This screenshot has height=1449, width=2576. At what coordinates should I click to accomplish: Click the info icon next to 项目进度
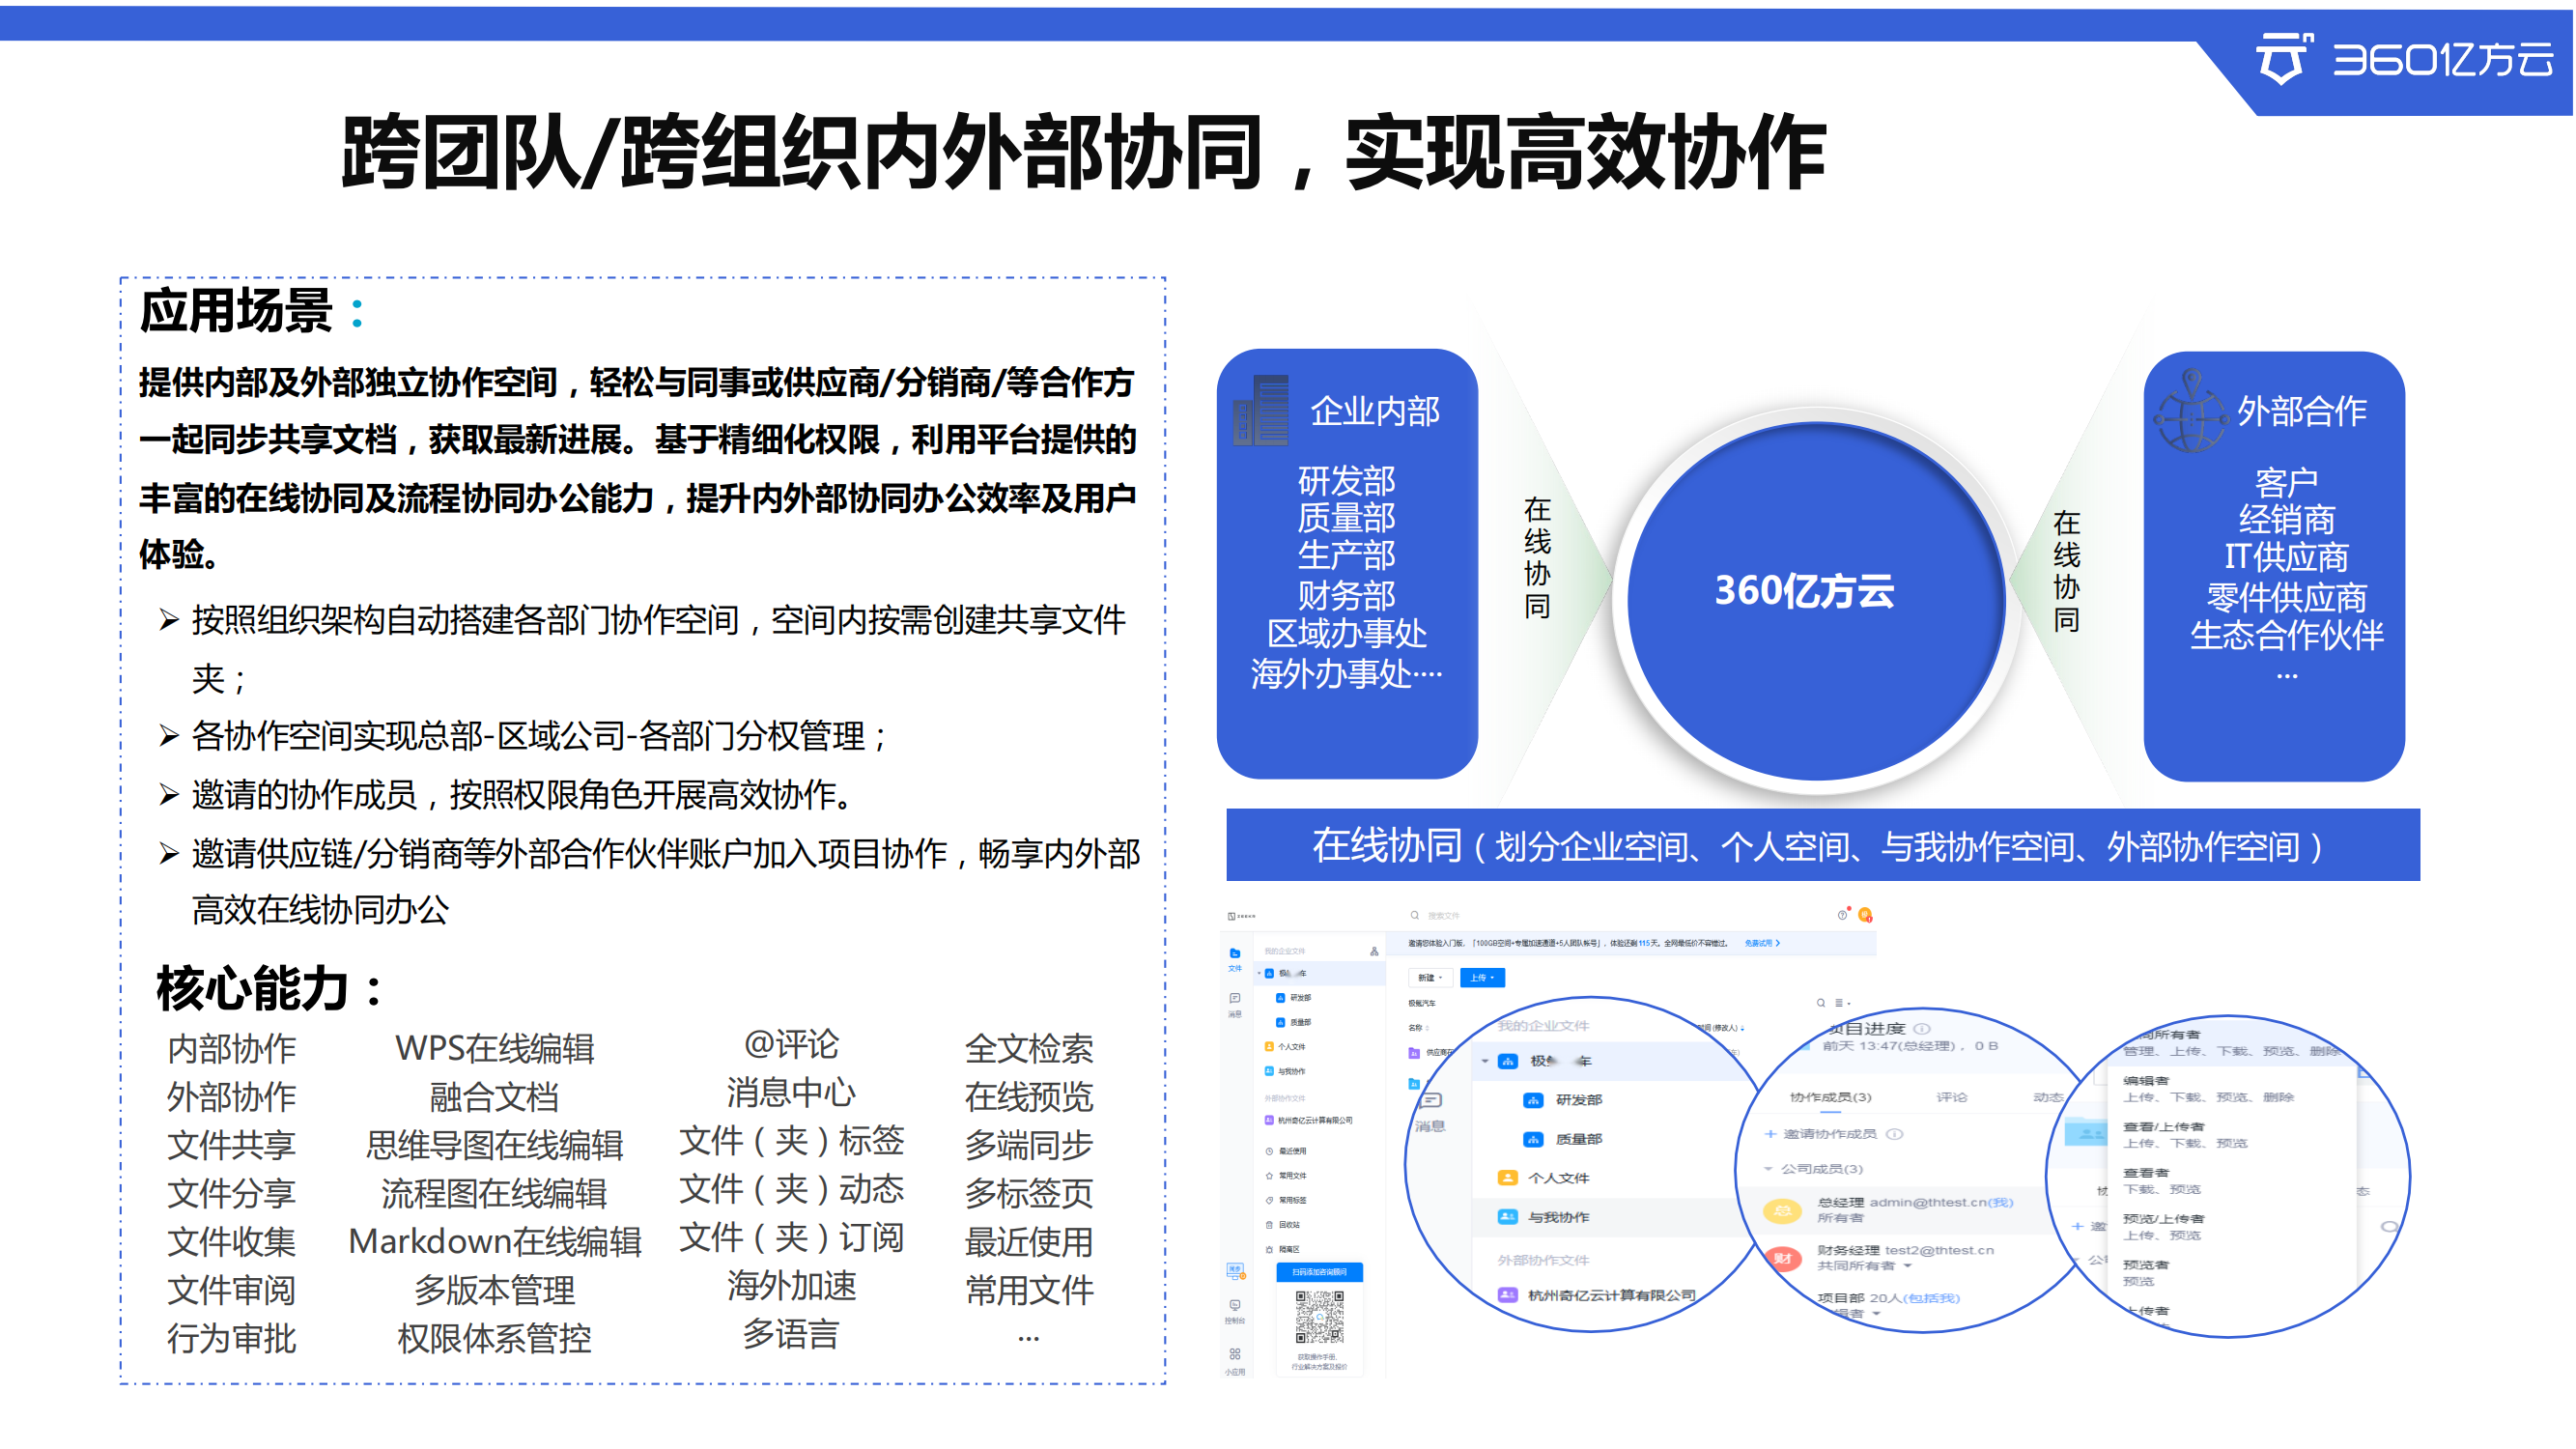coord(1922,1028)
